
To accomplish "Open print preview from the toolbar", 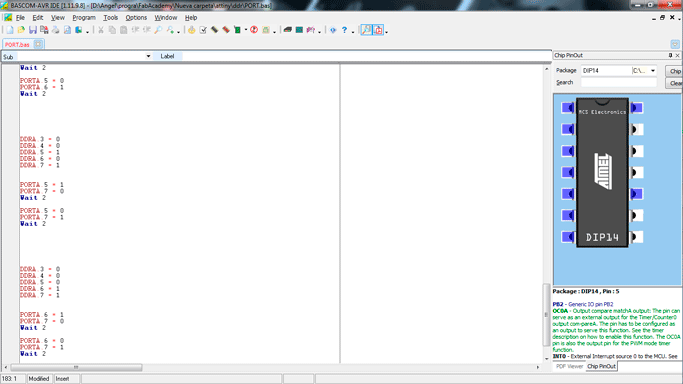I will [x=67, y=30].
